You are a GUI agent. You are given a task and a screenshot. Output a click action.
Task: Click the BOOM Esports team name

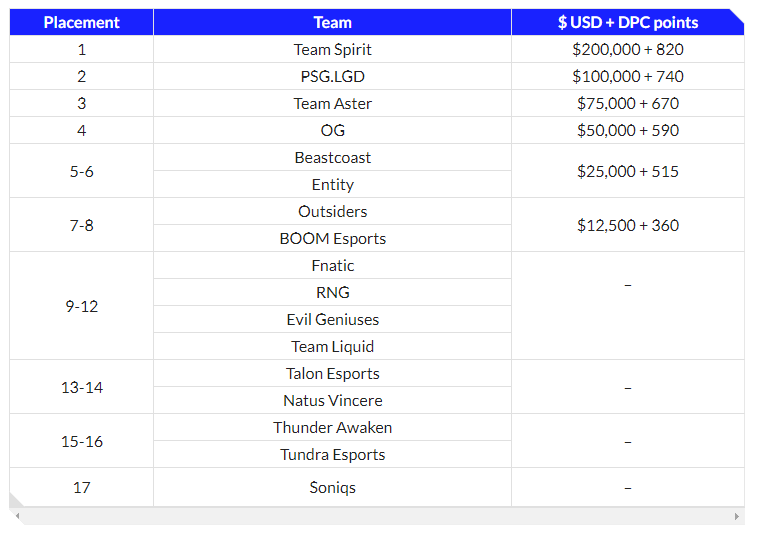(x=332, y=238)
